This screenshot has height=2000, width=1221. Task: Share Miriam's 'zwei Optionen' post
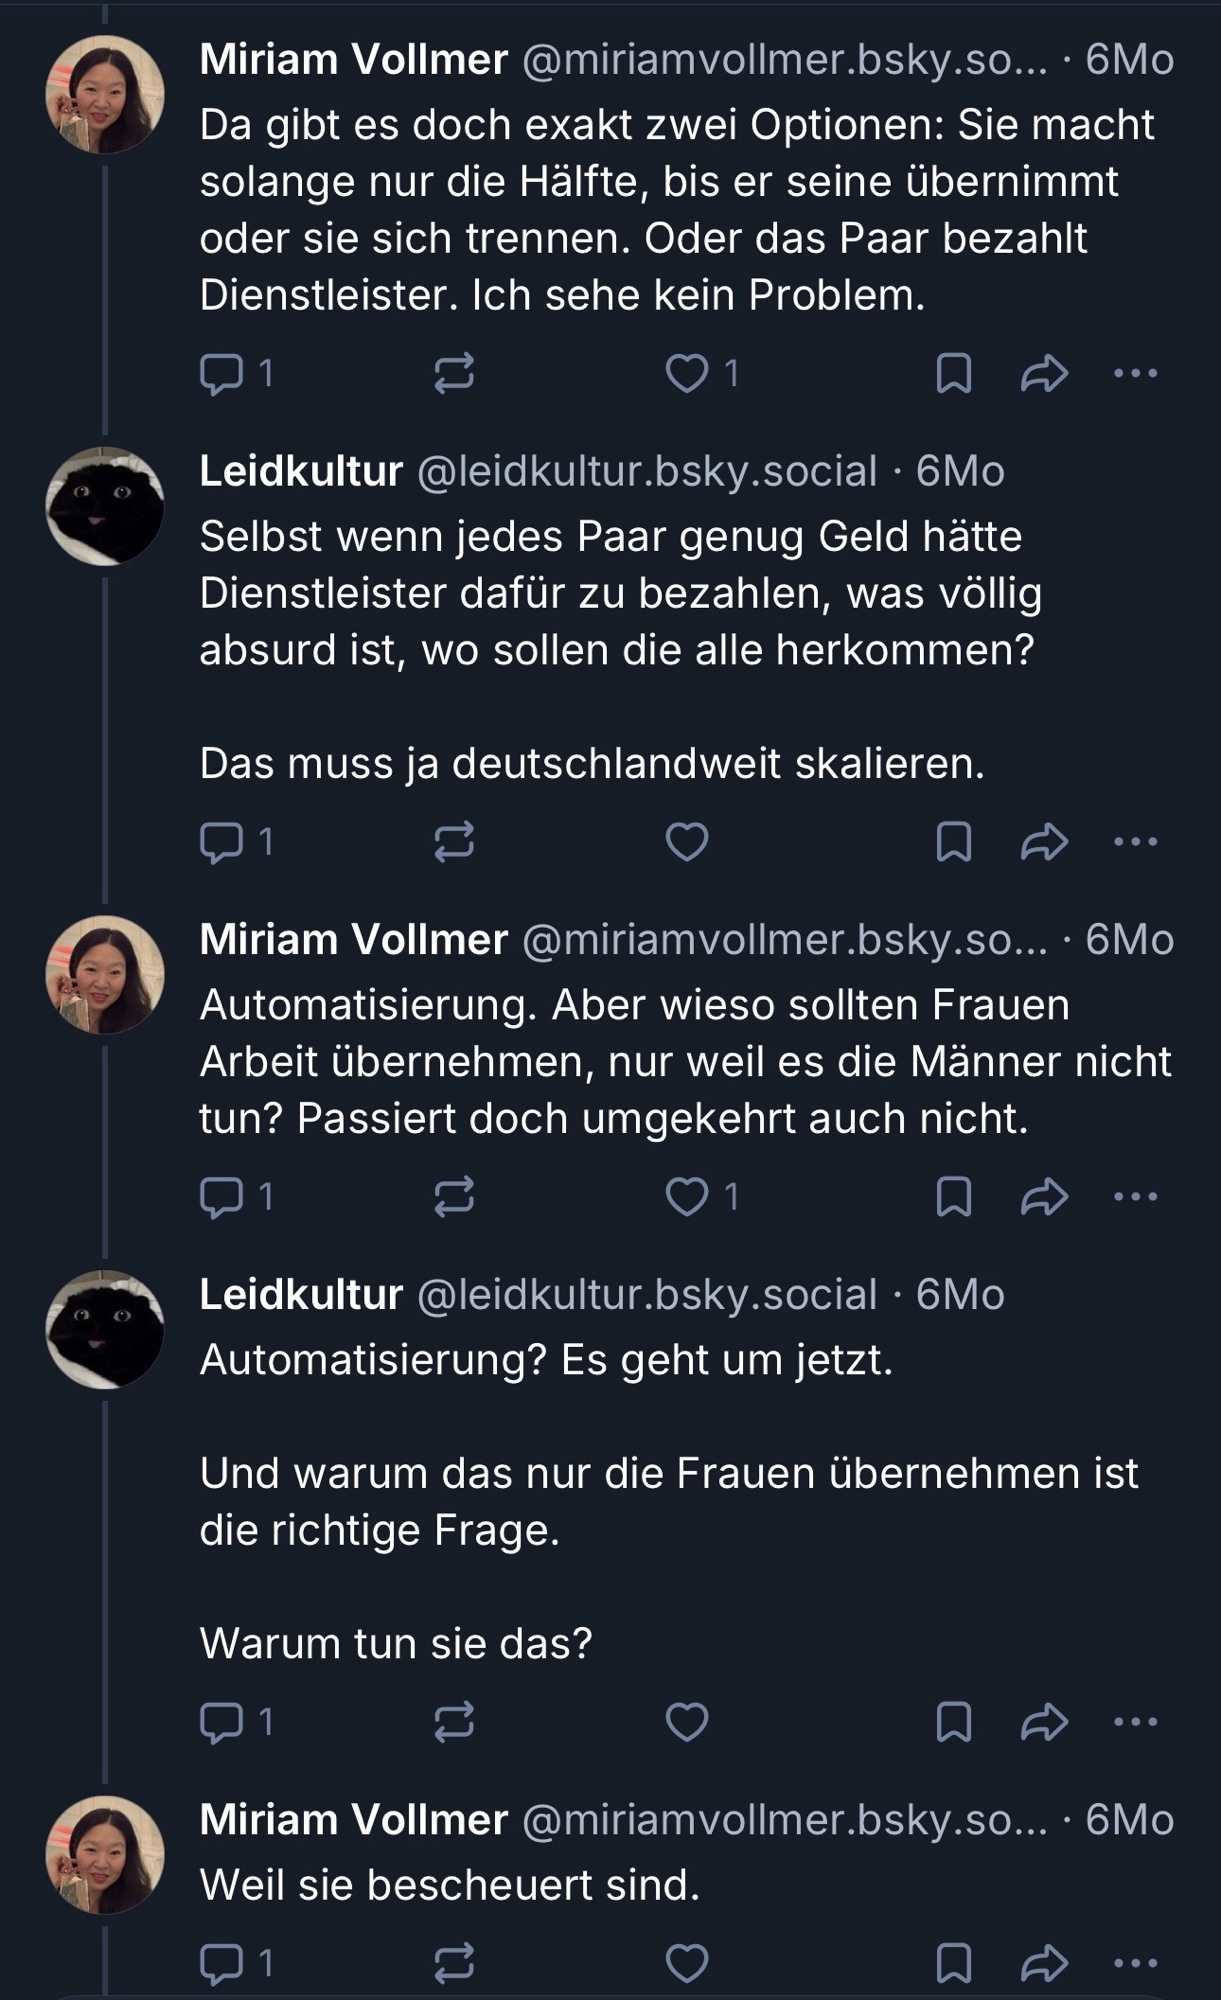[x=1044, y=374]
